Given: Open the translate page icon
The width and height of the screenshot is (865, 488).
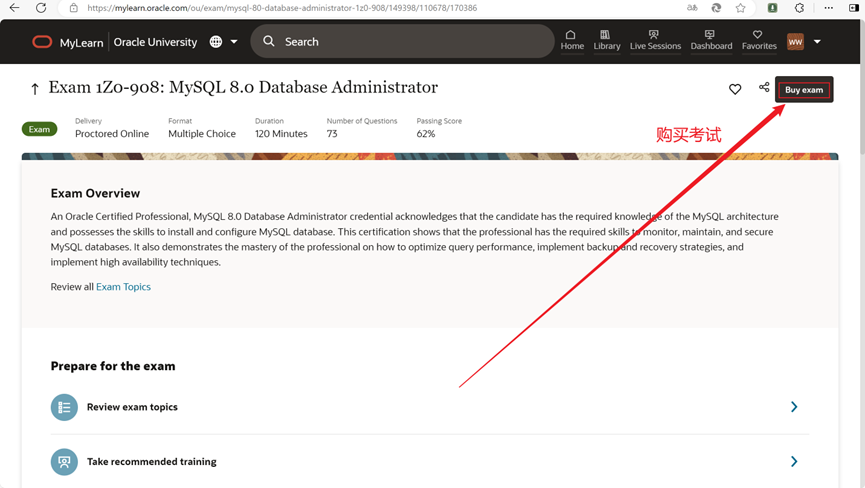Looking at the screenshot, I should [x=692, y=8].
